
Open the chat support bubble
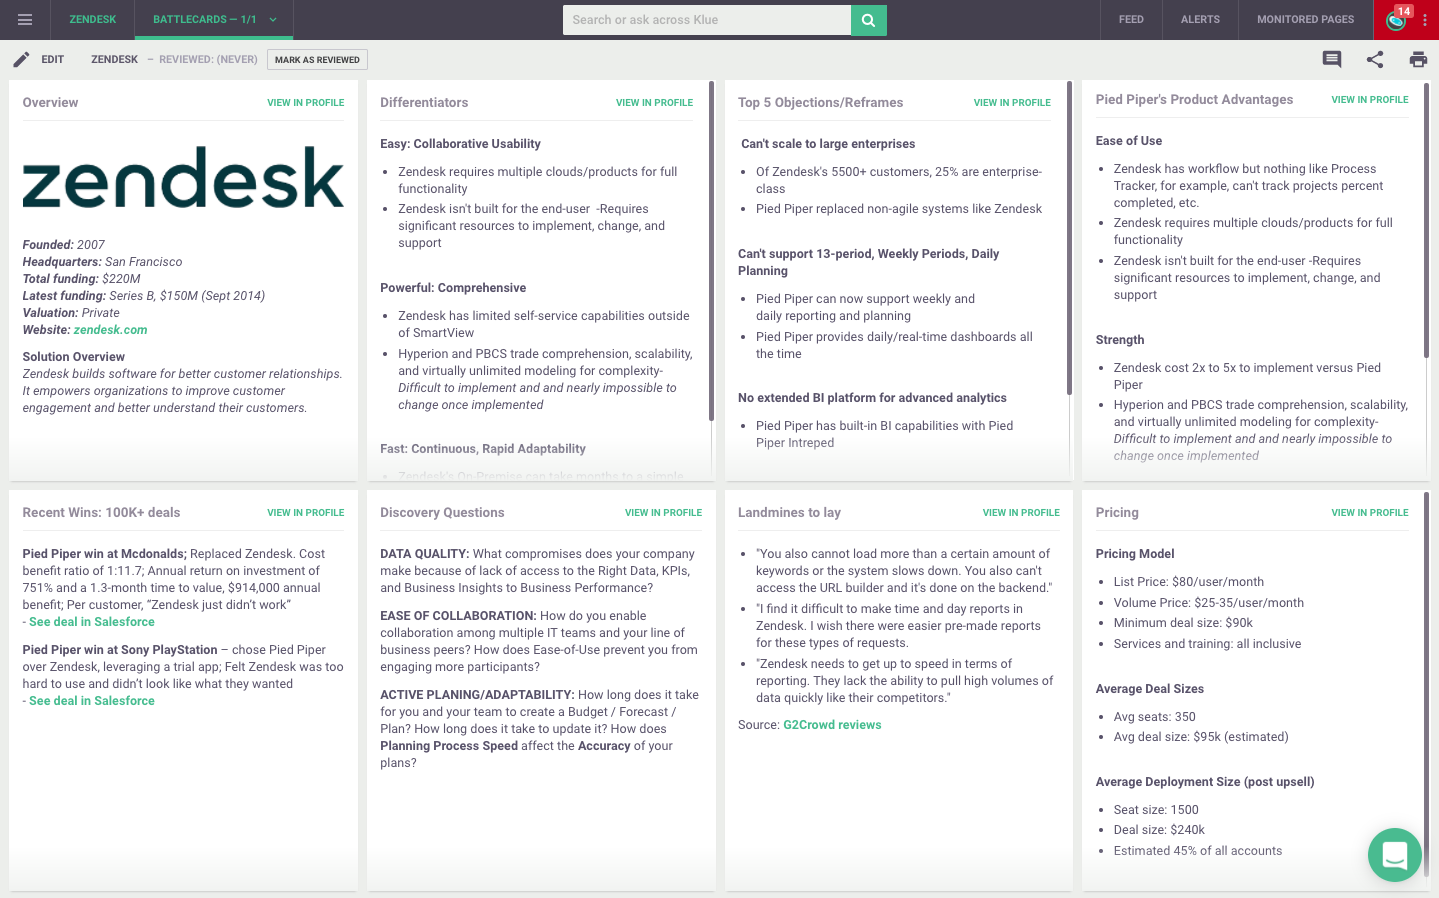[x=1394, y=855]
